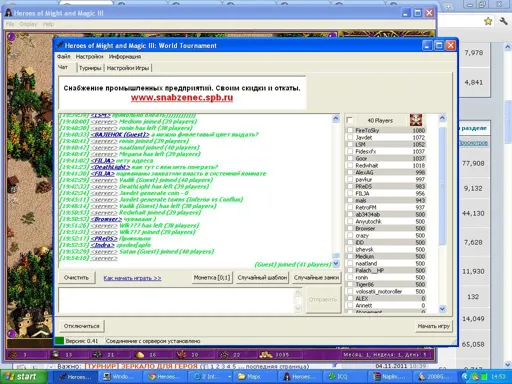The width and height of the screenshot is (512, 384).
Task: Click the browser wrench settings icon
Action: 503,21
